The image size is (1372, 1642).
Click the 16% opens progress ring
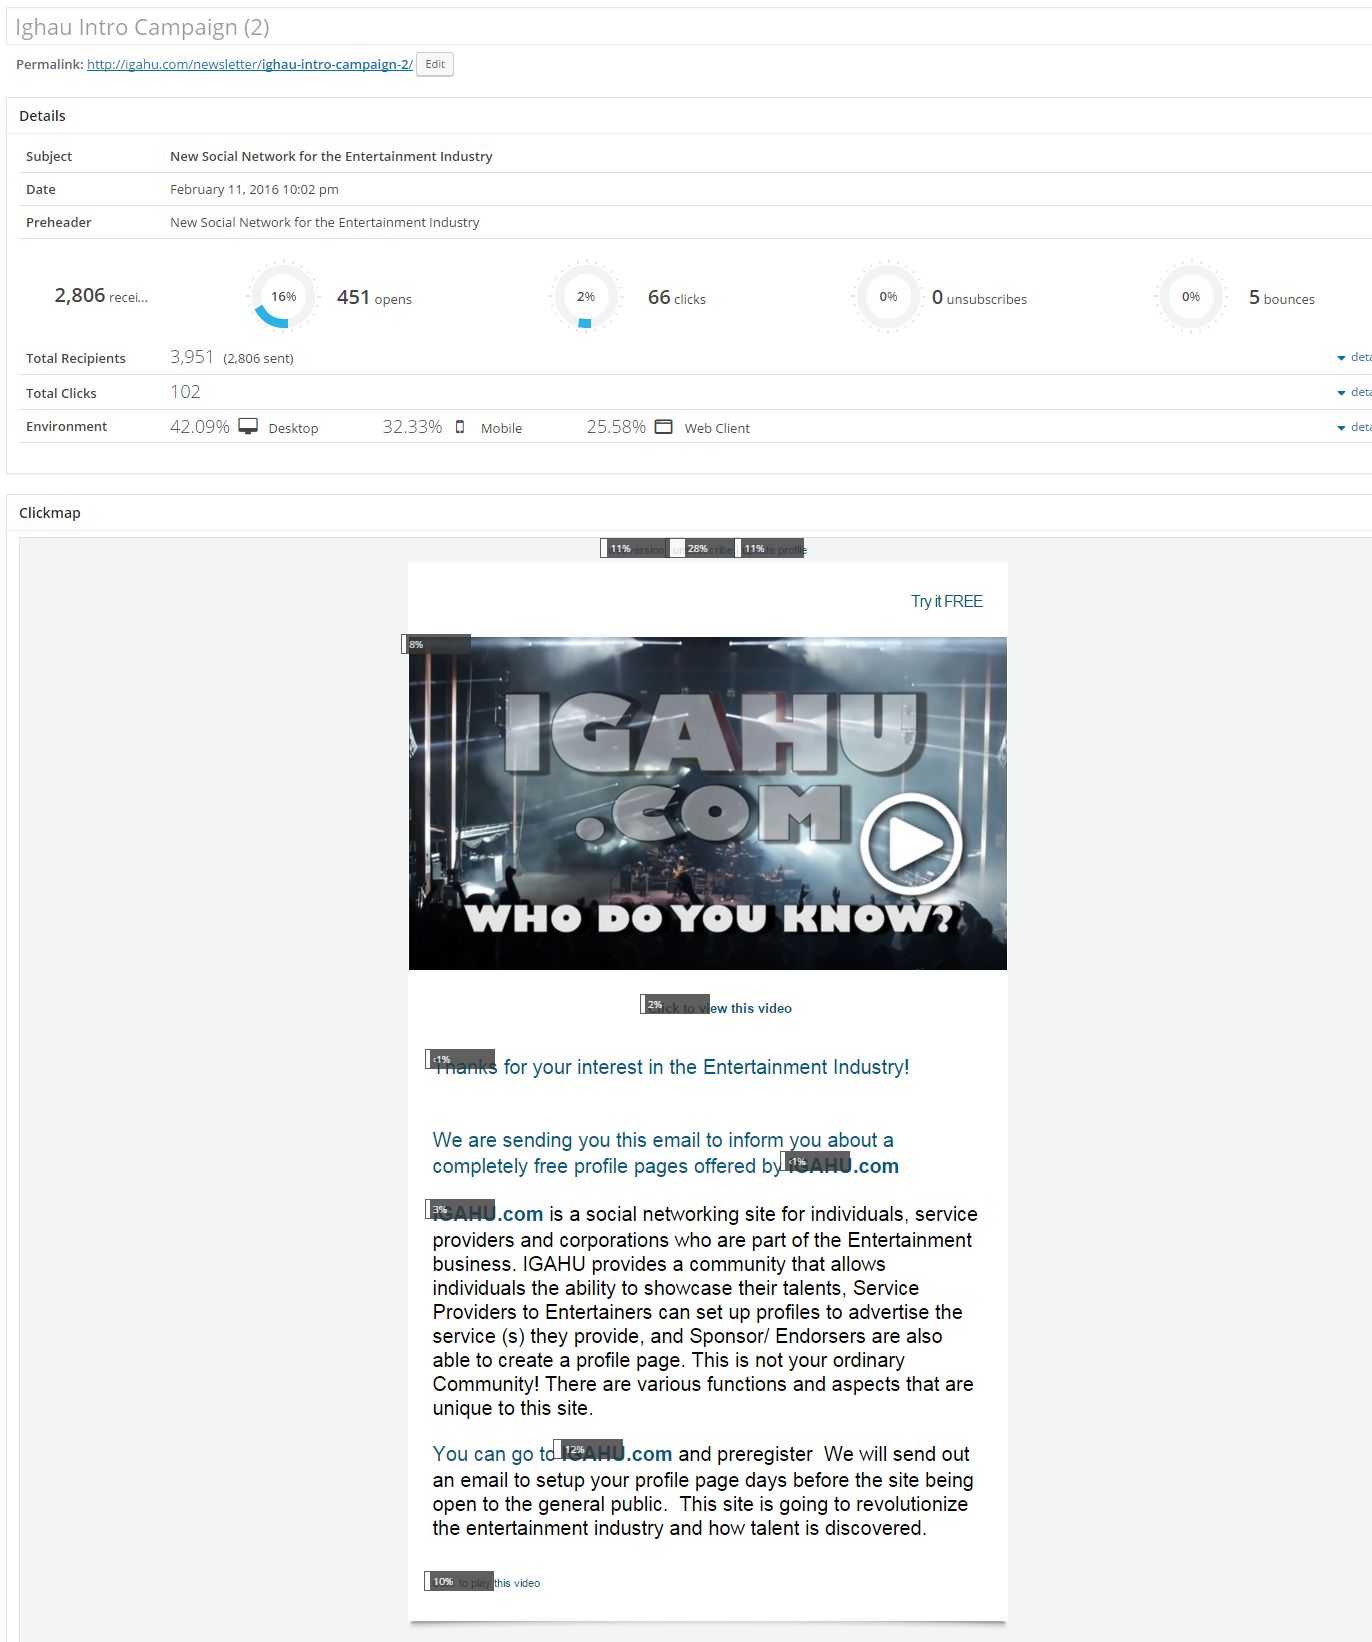(x=283, y=296)
